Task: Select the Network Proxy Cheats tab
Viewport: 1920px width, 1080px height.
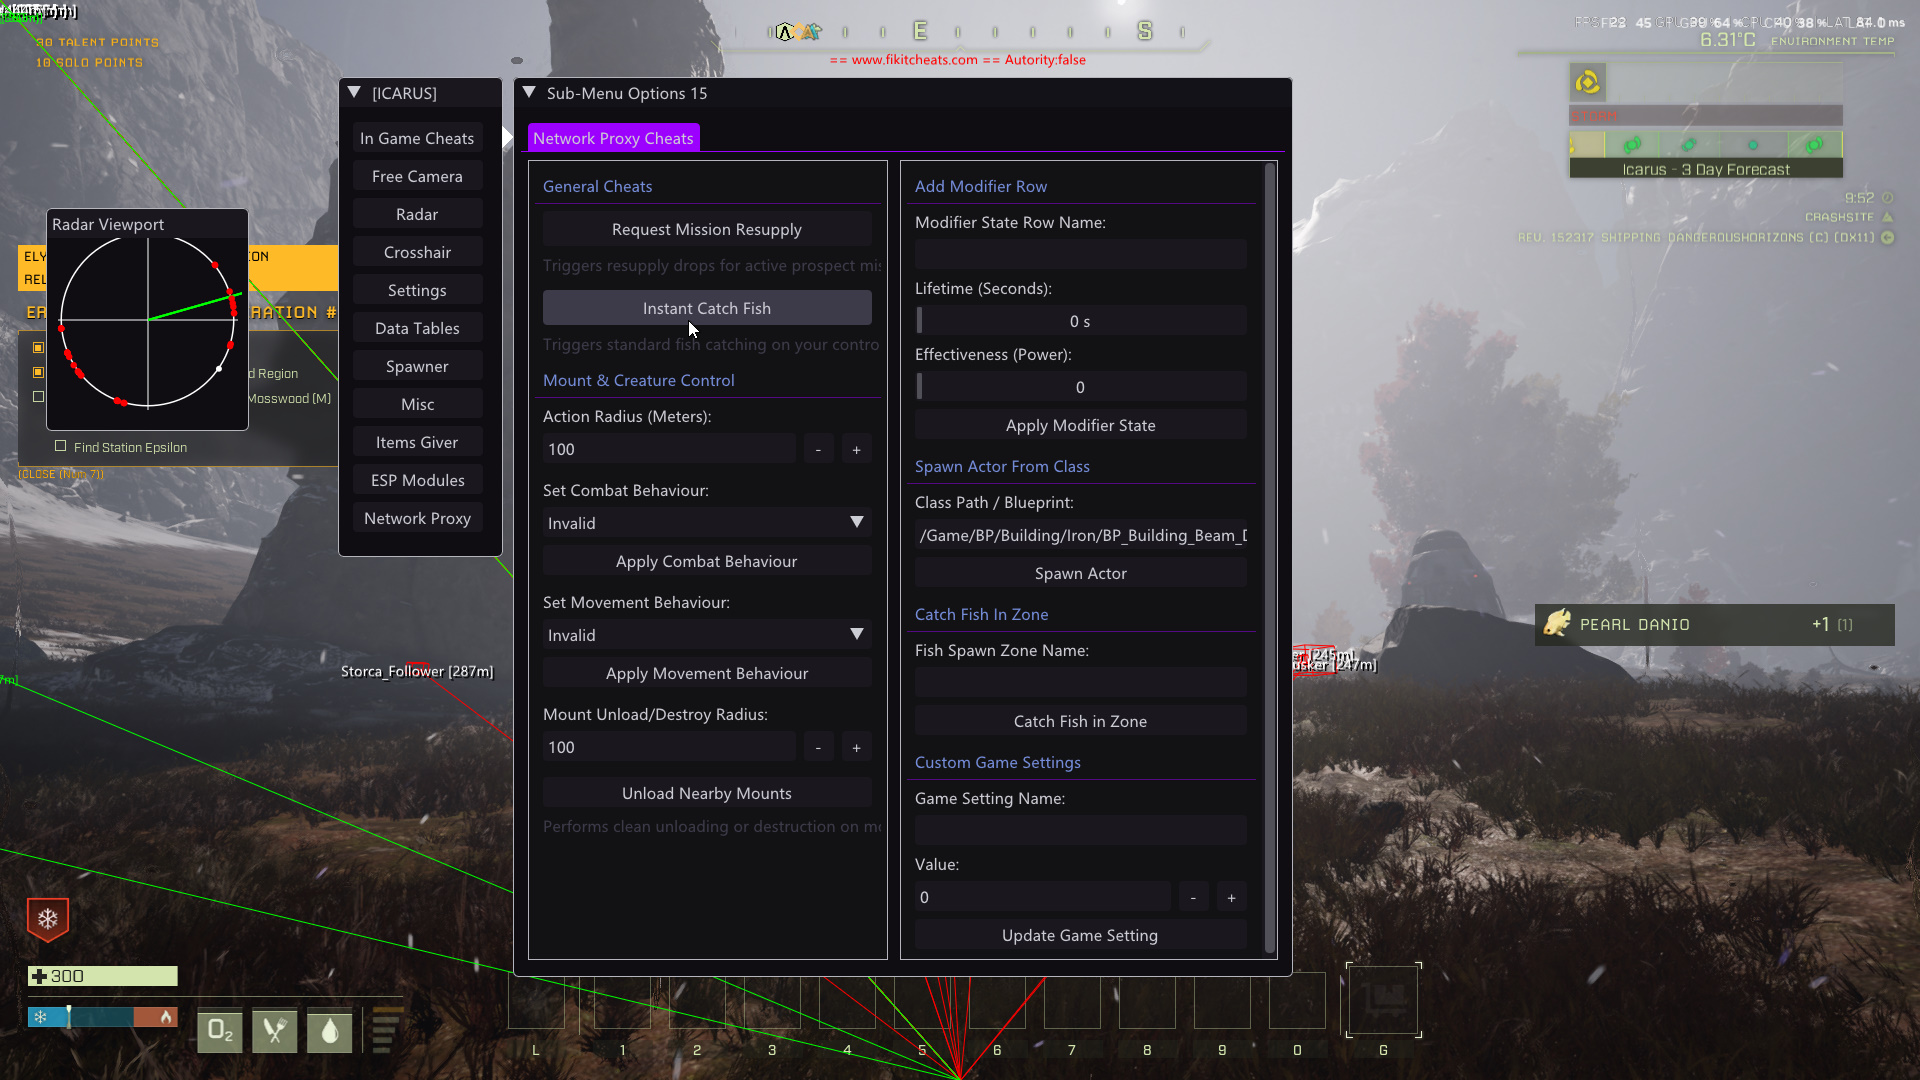Action: (x=613, y=138)
